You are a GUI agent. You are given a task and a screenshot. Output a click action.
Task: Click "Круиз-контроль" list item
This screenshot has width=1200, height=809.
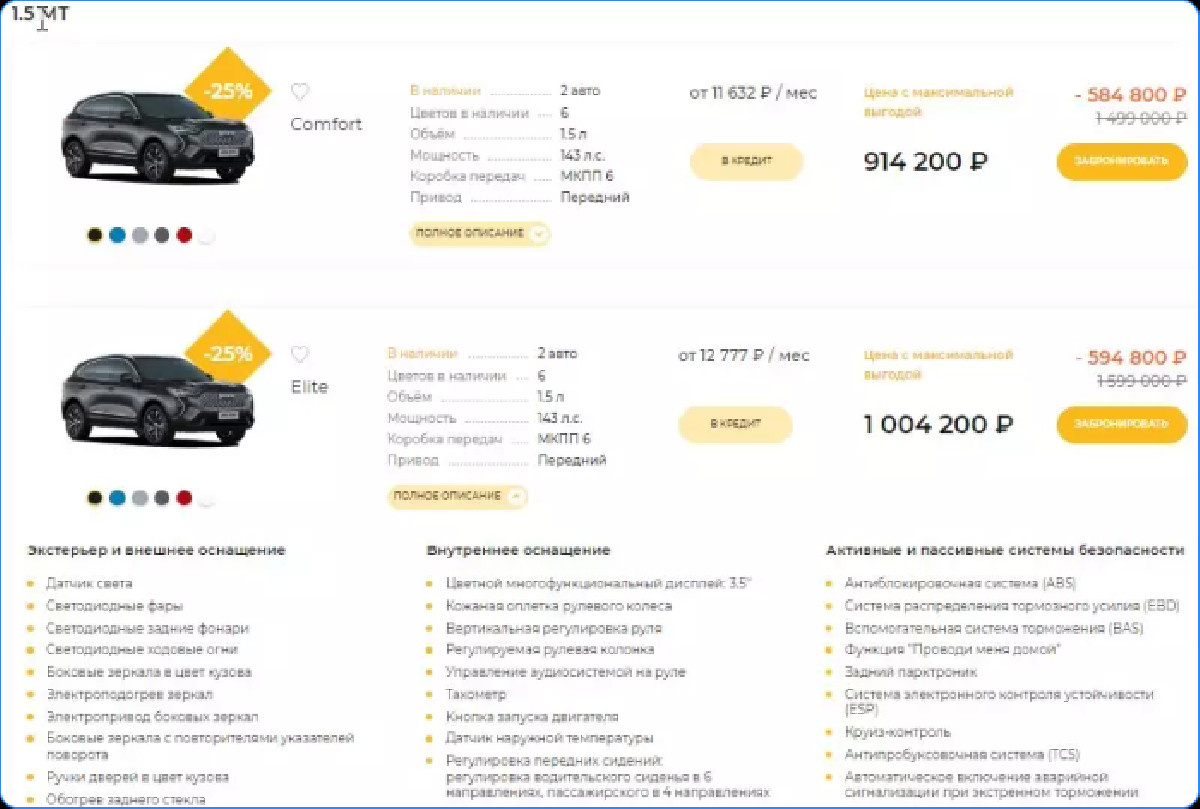[x=898, y=732]
